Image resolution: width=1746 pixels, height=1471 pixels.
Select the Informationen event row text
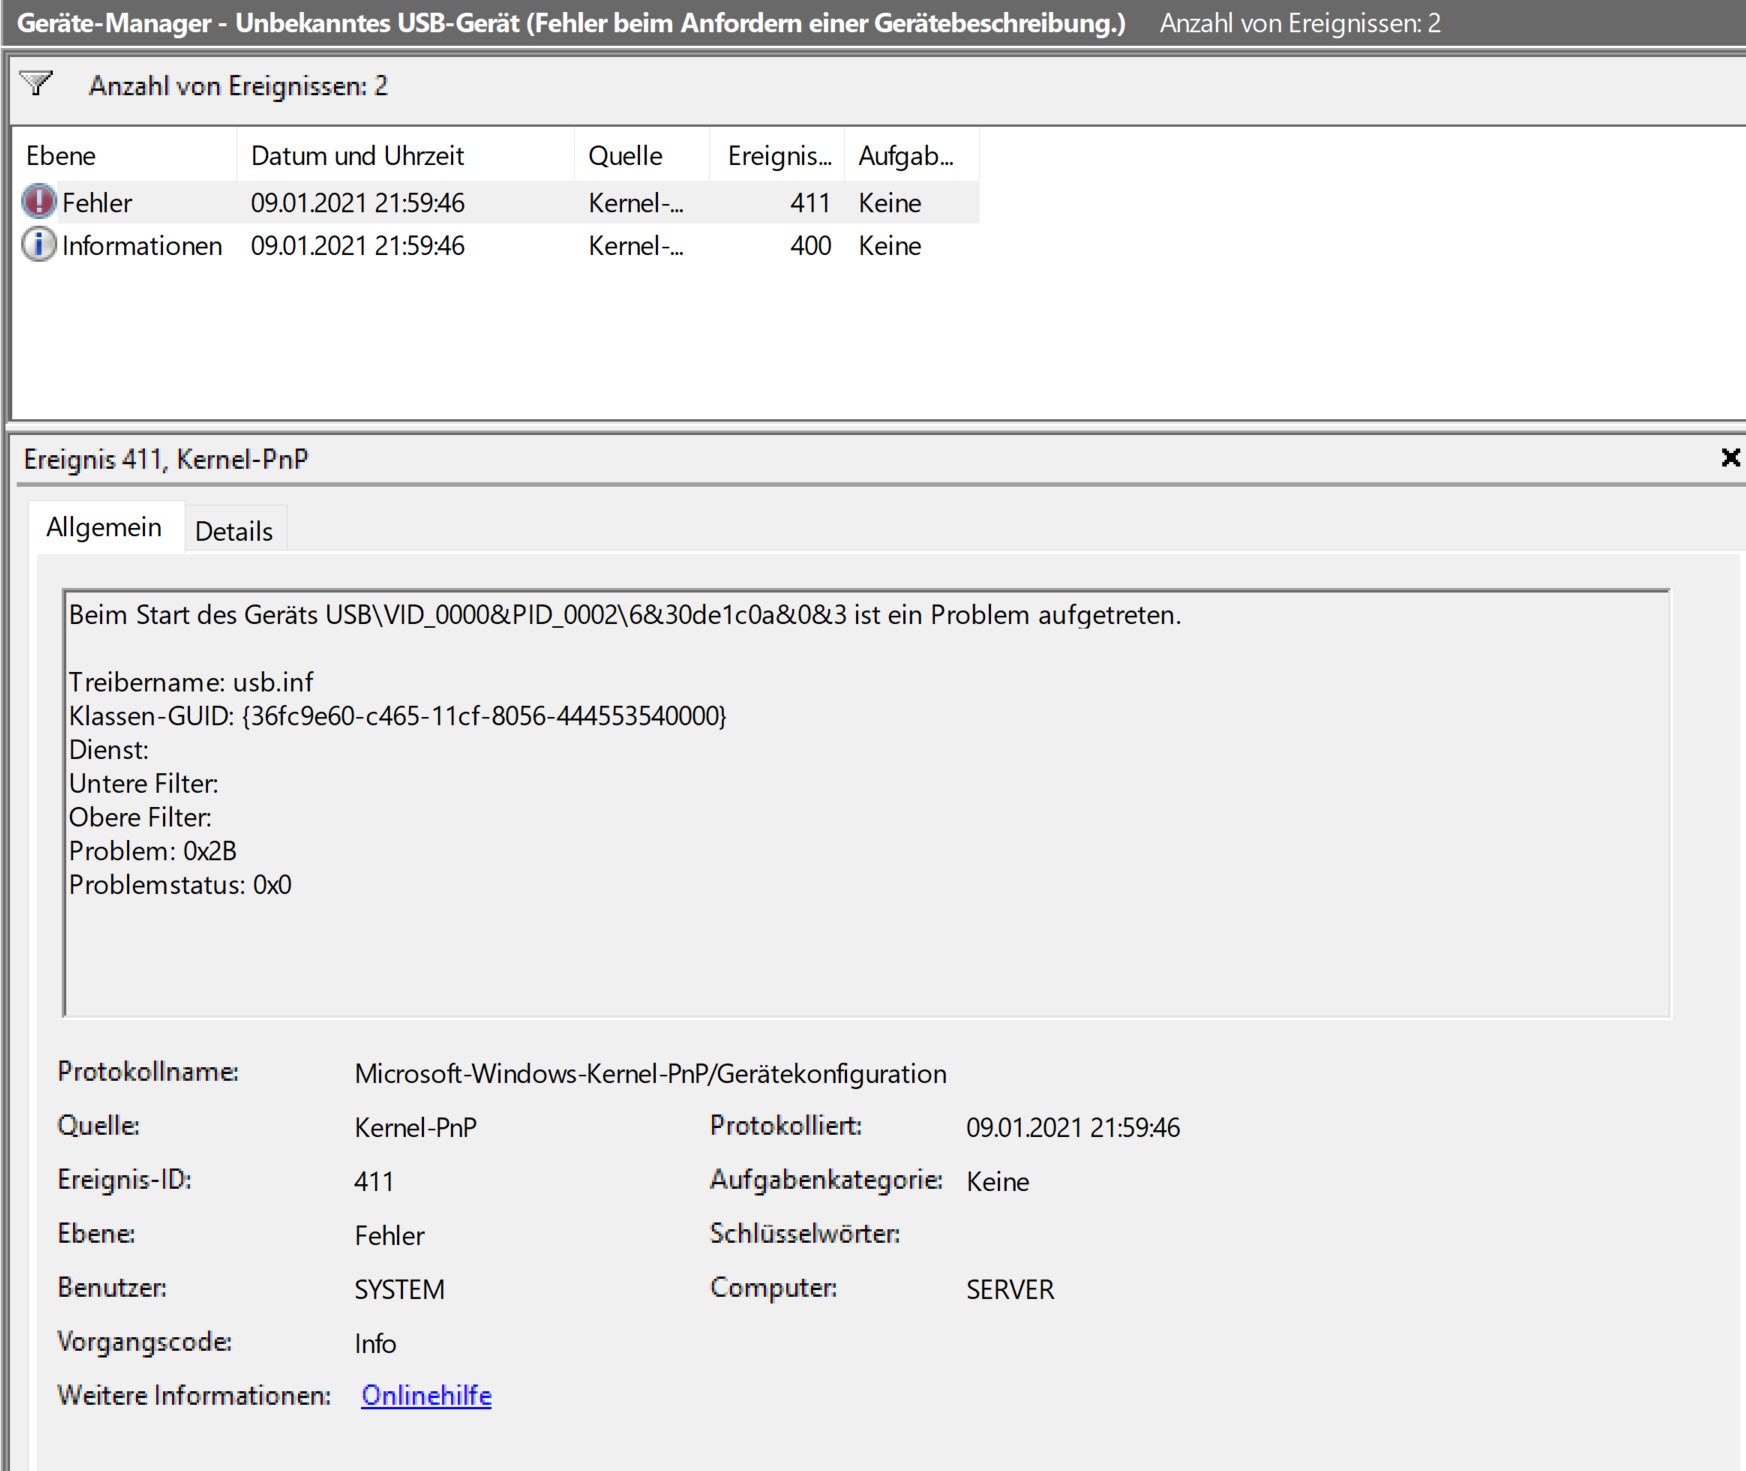pos(142,246)
